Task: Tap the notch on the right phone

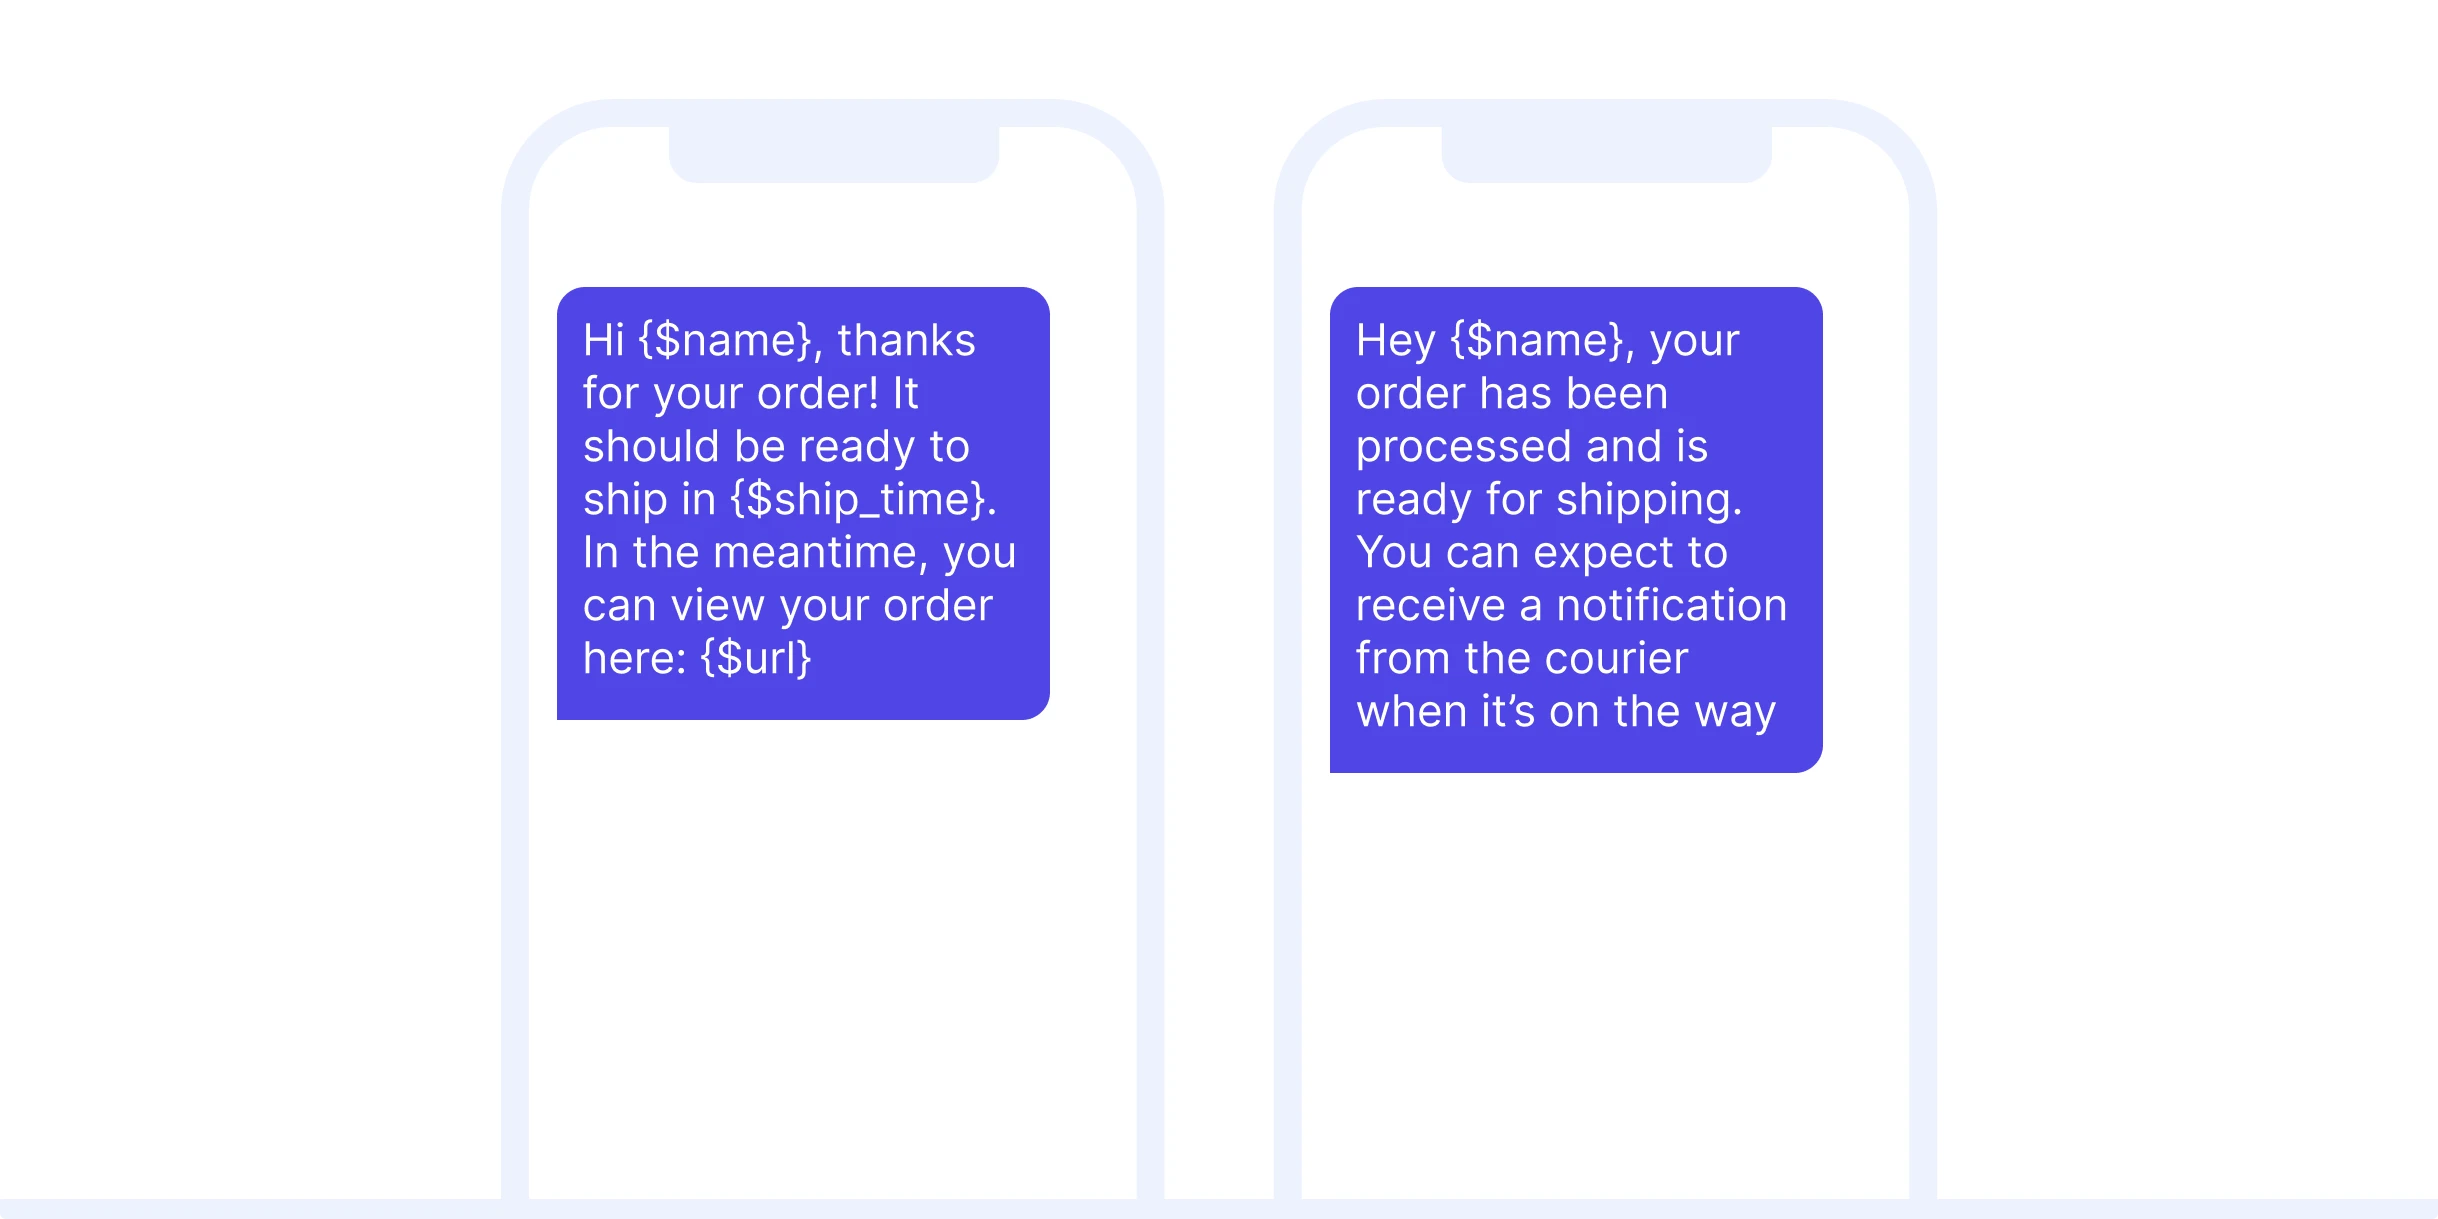Action: tap(1606, 154)
